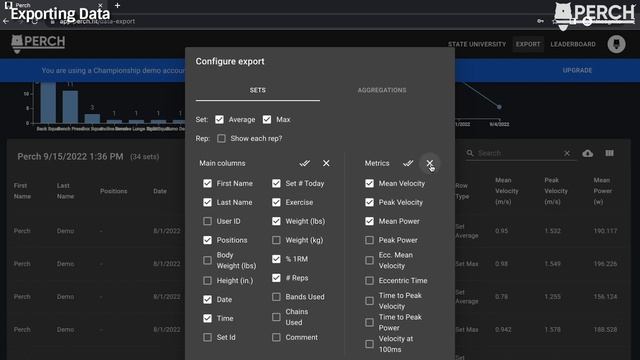Uncheck the Date column
Image resolution: width=640 pixels, height=360 pixels.
tap(207, 300)
